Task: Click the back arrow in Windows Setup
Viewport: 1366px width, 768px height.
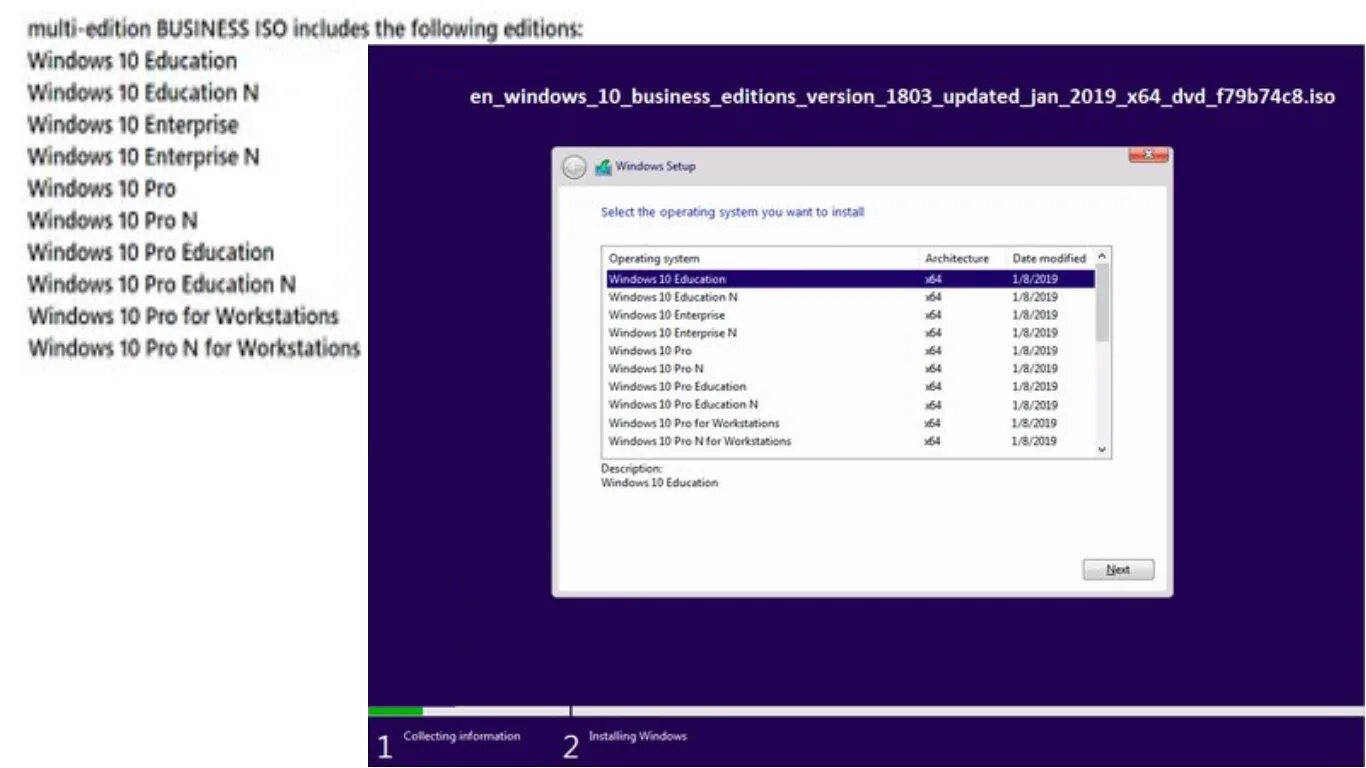Action: point(574,167)
